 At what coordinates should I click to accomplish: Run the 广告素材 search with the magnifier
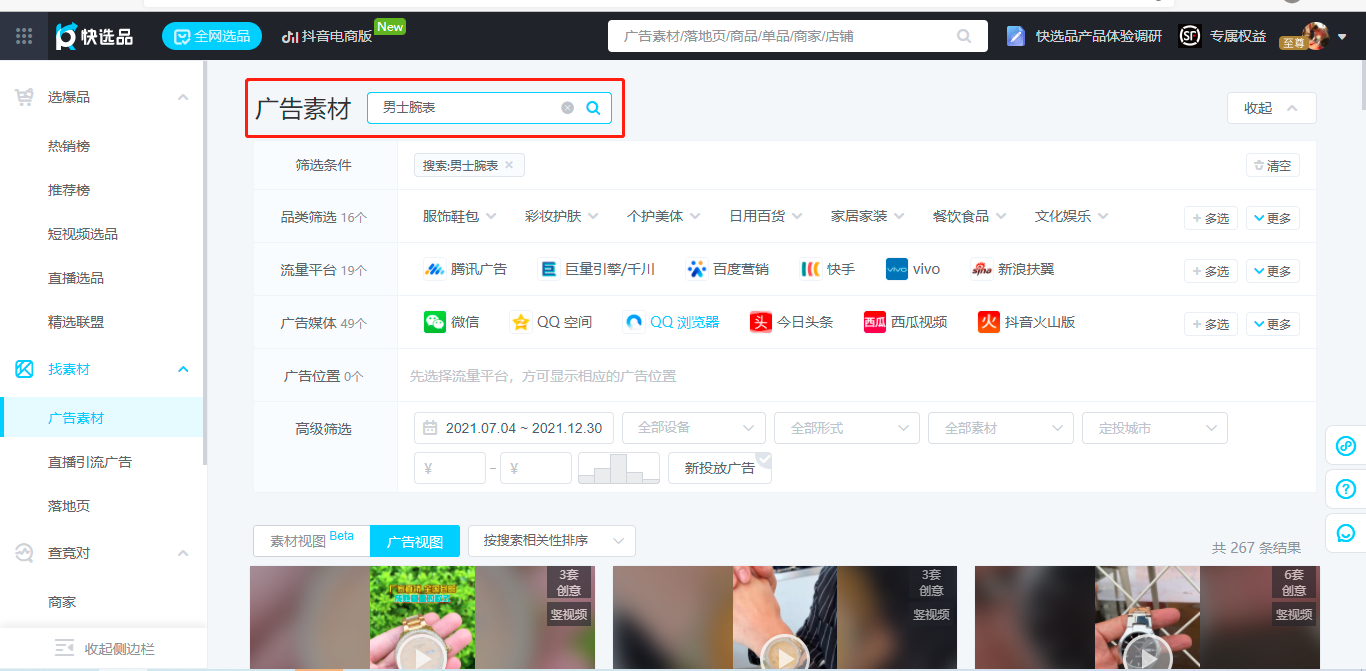coord(593,108)
